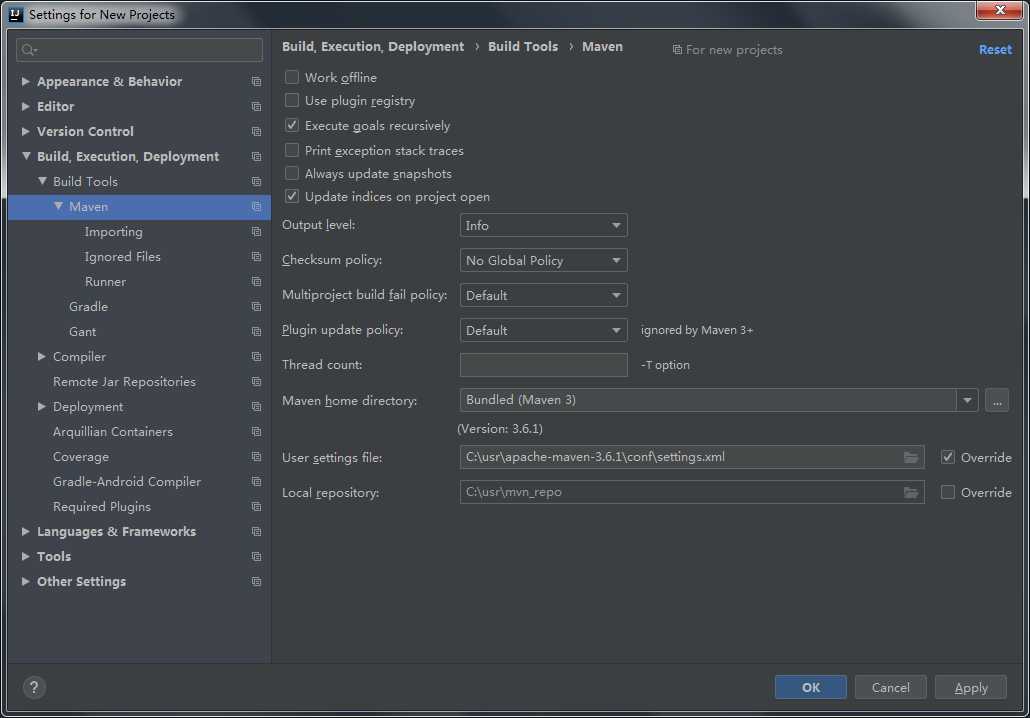
Task: Uncheck Execute goals recursively
Action: [x=292, y=125]
